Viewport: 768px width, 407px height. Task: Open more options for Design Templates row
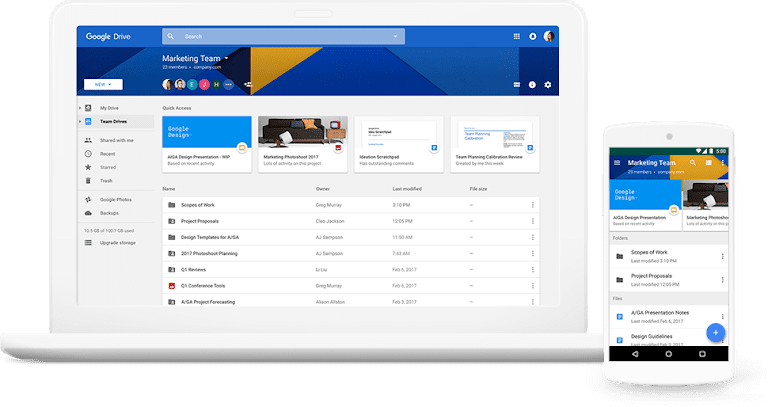coord(532,238)
